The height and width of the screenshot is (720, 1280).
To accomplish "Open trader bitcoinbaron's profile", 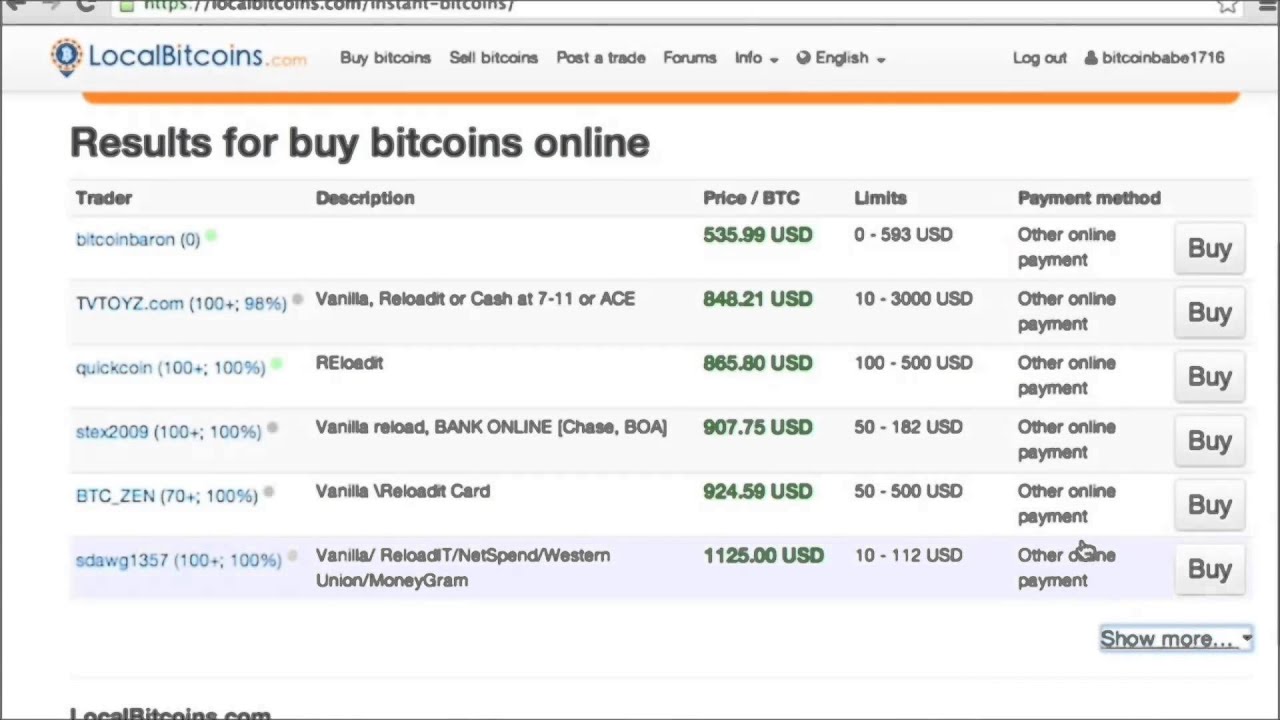I will pyautogui.click(x=138, y=240).
